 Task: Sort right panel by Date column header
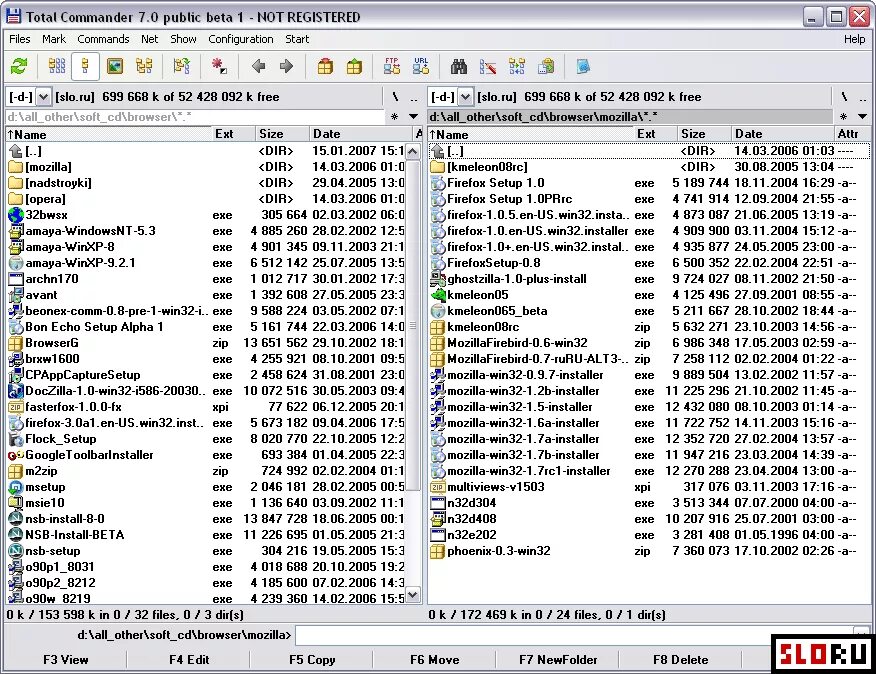click(x=782, y=134)
